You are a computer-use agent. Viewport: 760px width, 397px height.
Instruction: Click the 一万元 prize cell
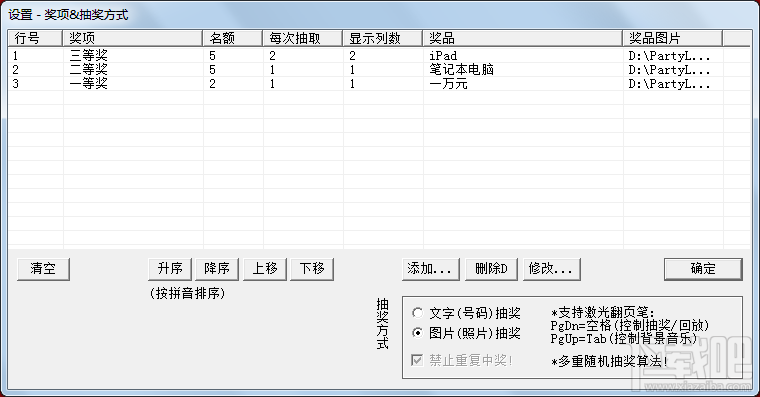523,84
